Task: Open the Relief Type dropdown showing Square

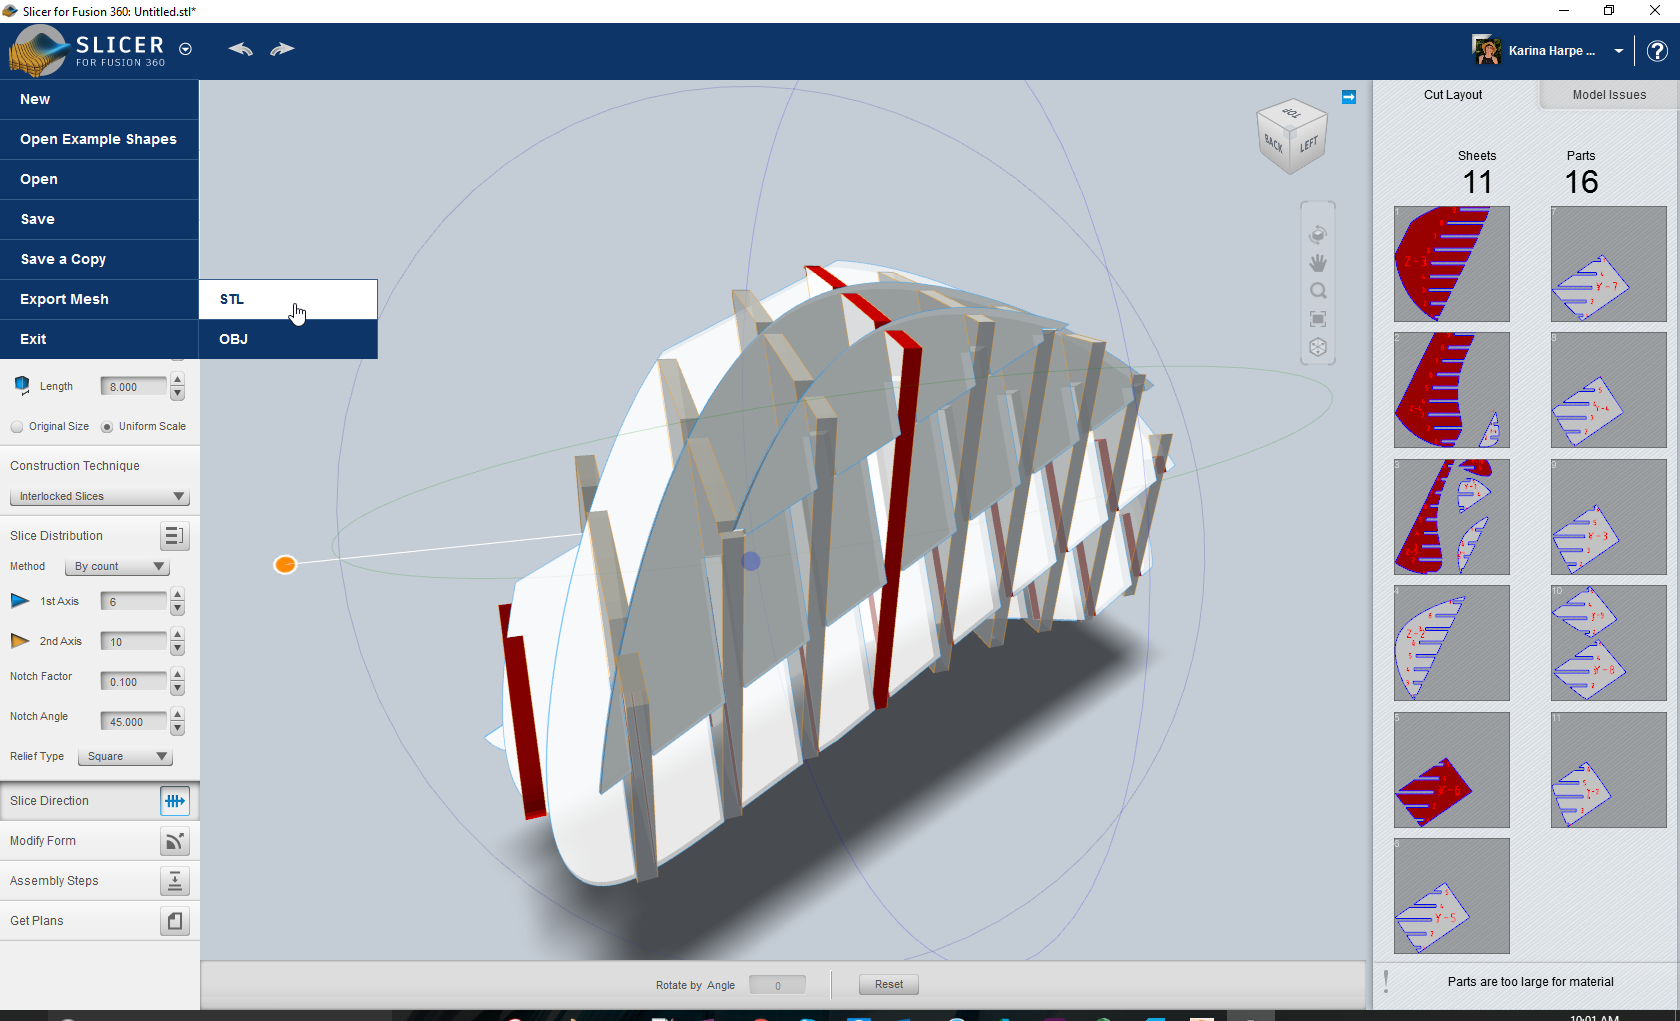Action: tap(124, 756)
